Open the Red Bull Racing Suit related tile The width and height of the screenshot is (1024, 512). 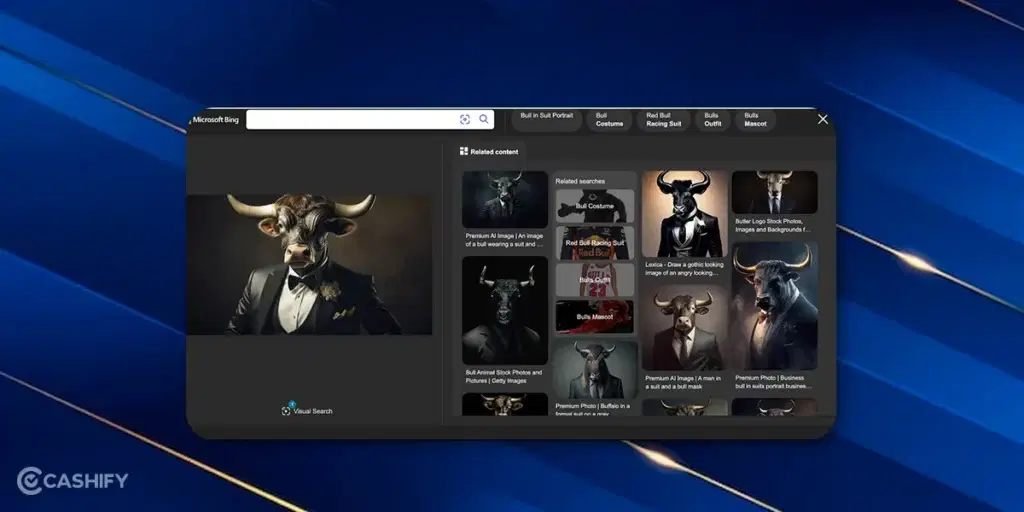point(595,243)
